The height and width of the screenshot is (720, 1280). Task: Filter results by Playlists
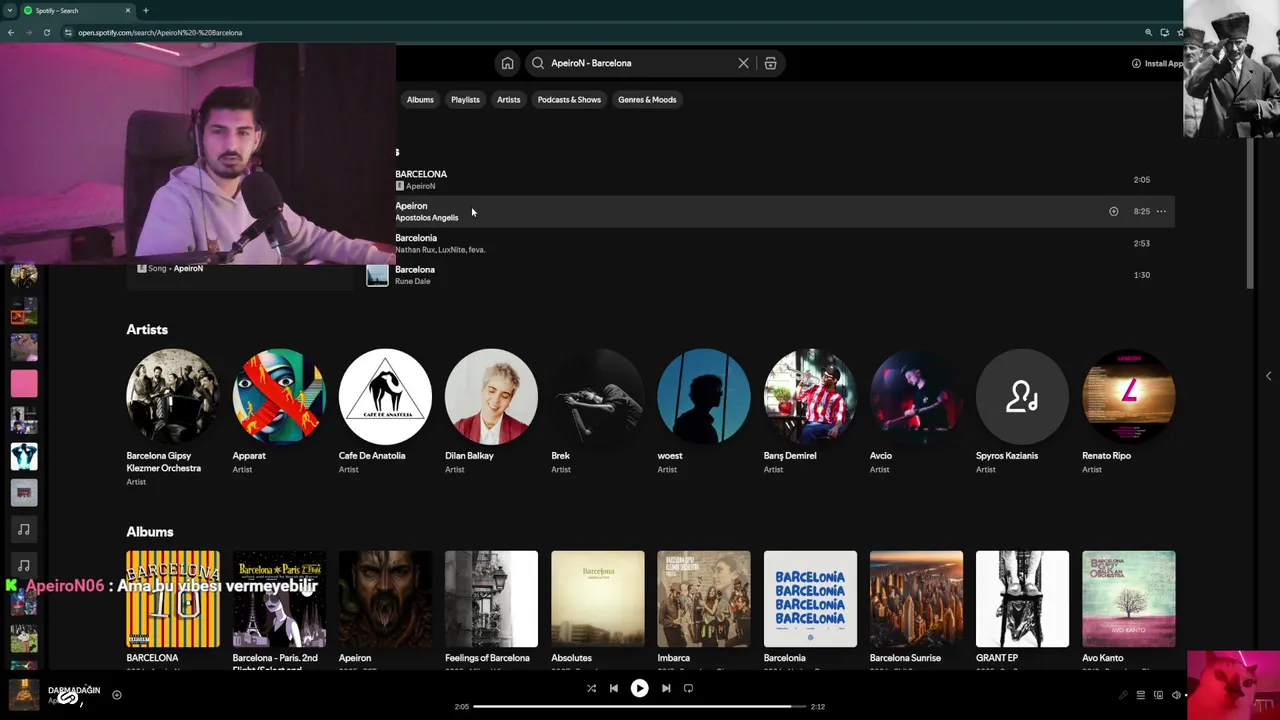point(465,99)
